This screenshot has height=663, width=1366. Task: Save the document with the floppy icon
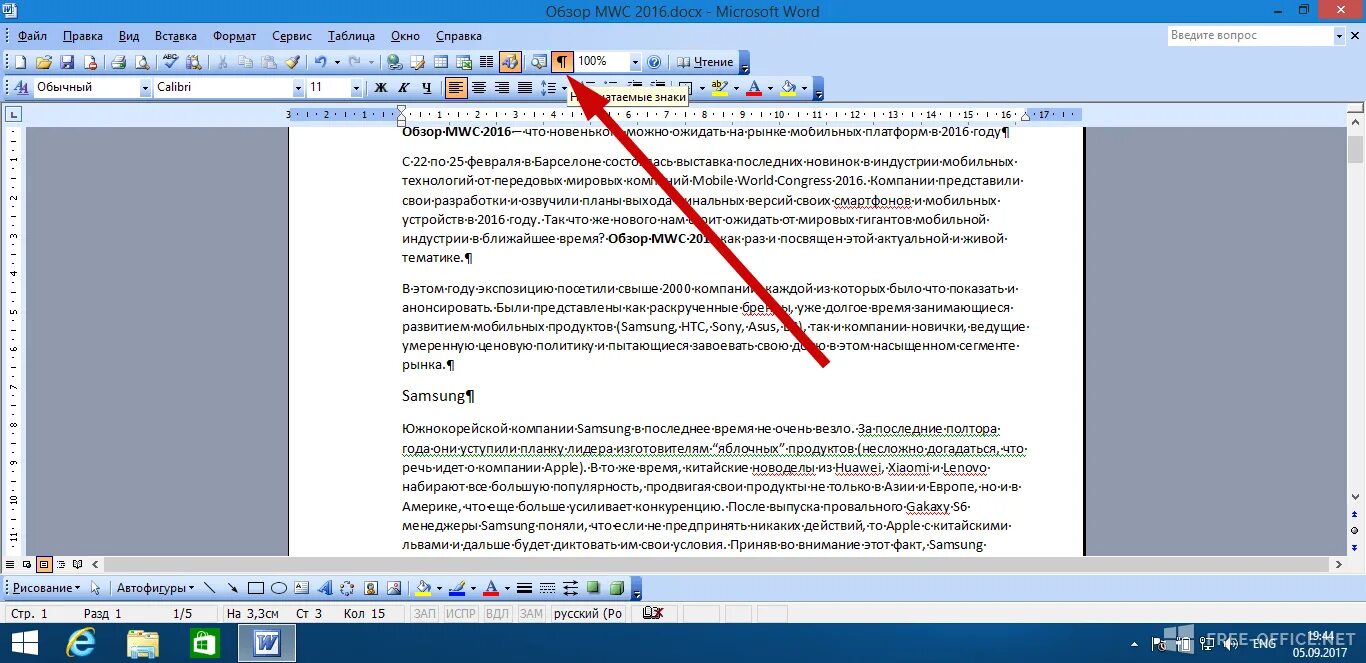(67, 62)
